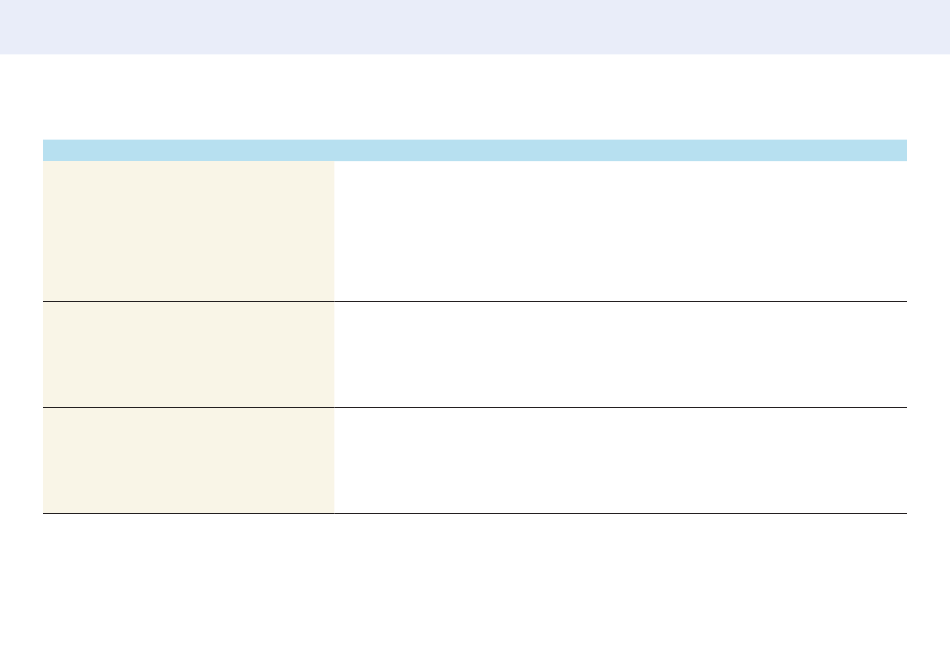Viewport: 950px width, 672px height.
Task: Click the beige and white boundary in first row
Action: [x=334, y=231]
